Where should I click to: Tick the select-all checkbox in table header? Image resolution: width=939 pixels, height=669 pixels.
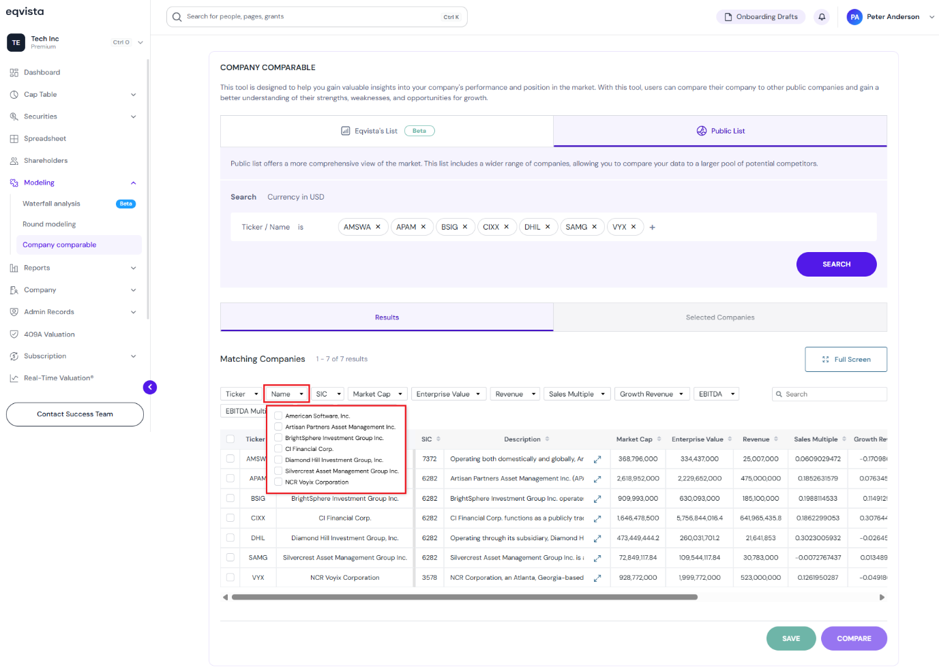[231, 440]
